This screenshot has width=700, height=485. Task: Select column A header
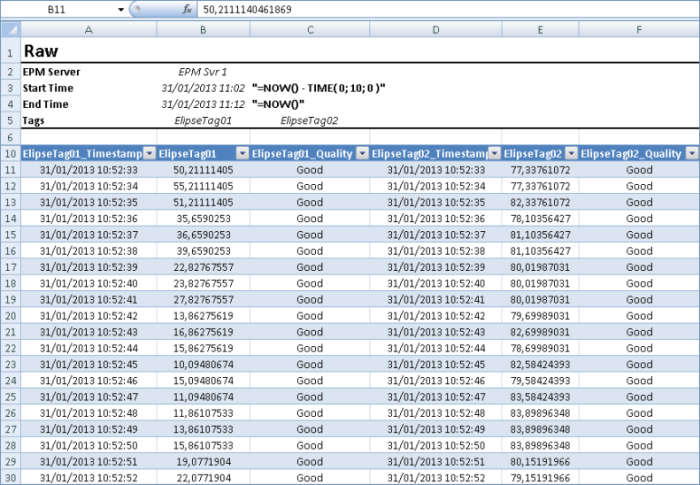click(x=88, y=29)
